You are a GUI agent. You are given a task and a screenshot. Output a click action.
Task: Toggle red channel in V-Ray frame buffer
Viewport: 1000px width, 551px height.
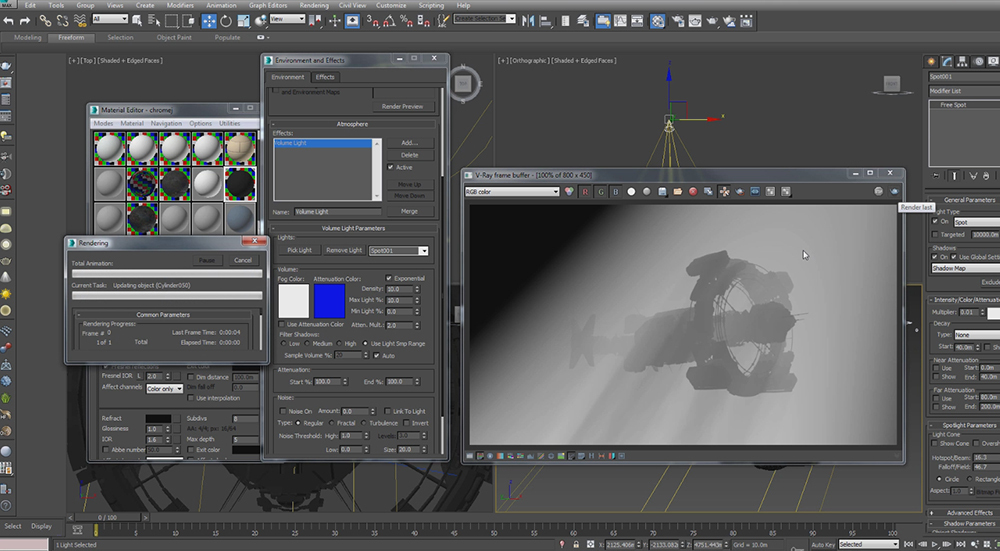584,191
